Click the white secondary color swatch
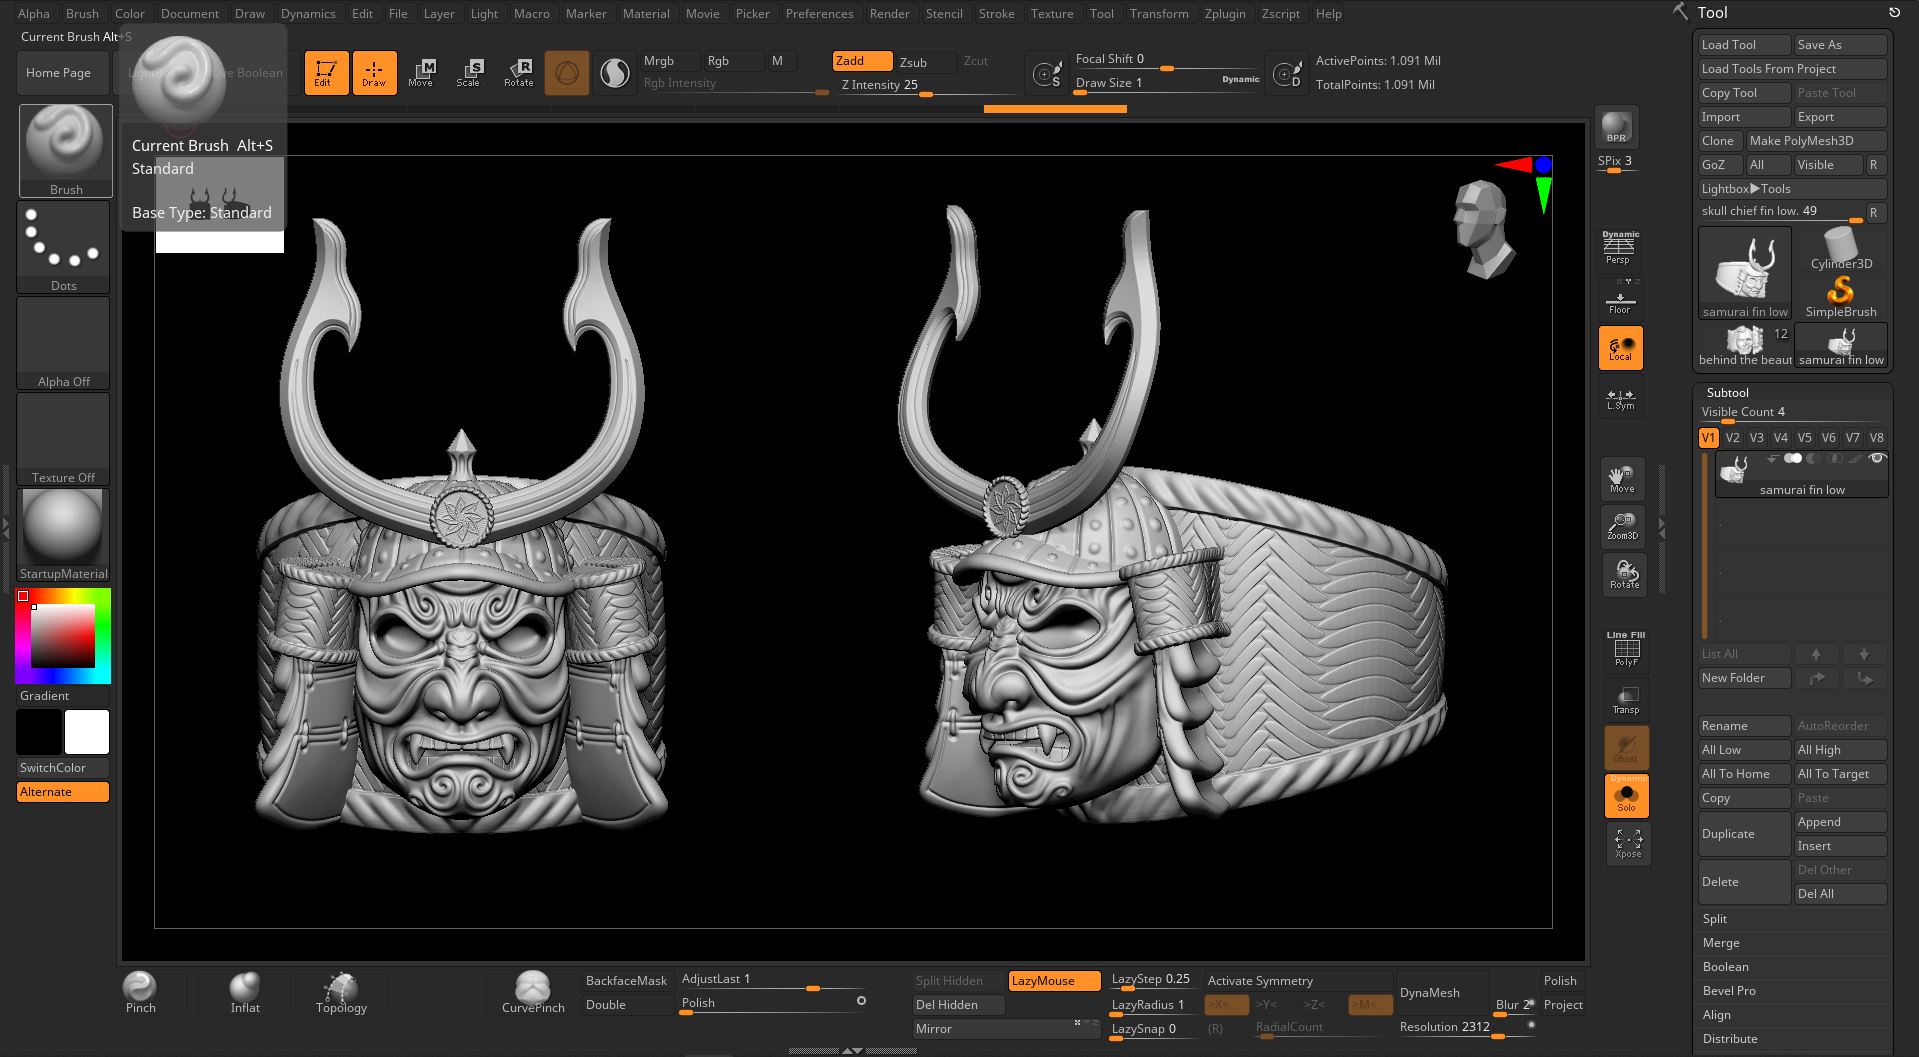Screen dimensions: 1919x1057 pos(87,732)
